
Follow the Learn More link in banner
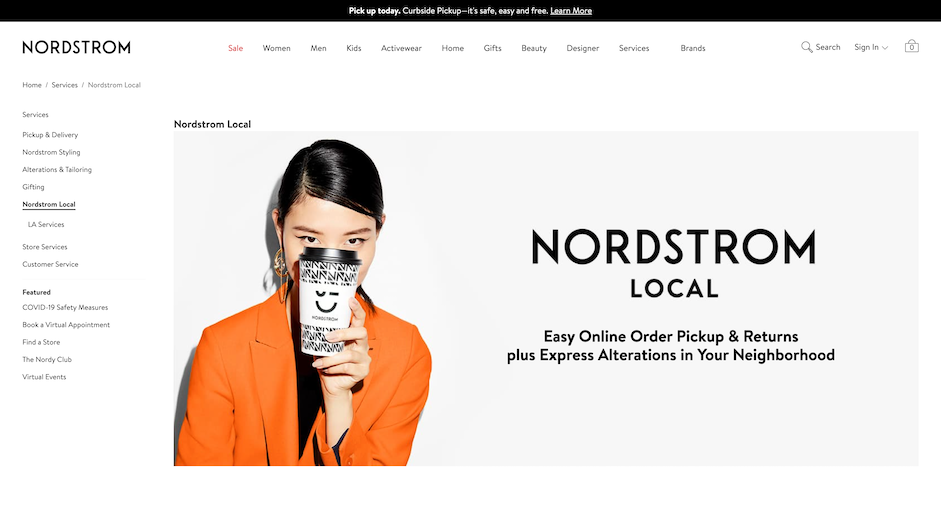[571, 11]
